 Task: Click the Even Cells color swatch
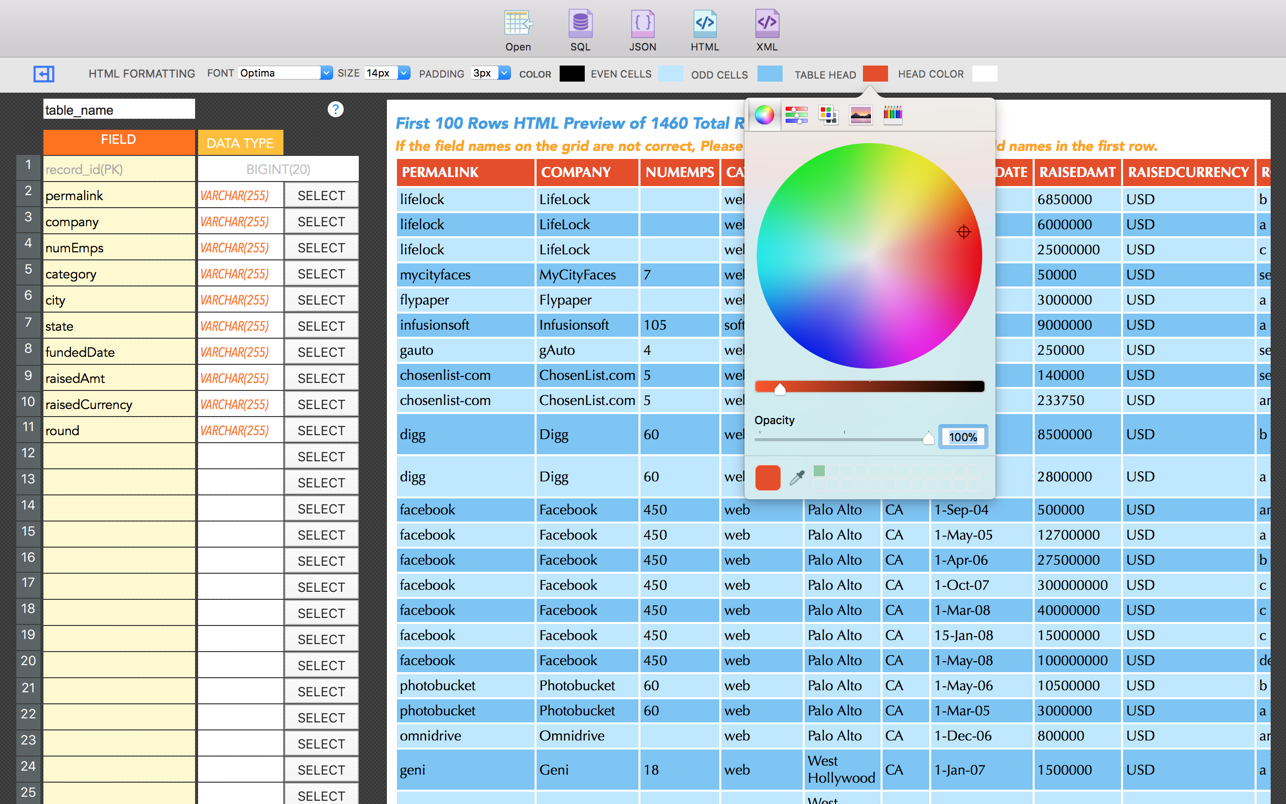[671, 74]
